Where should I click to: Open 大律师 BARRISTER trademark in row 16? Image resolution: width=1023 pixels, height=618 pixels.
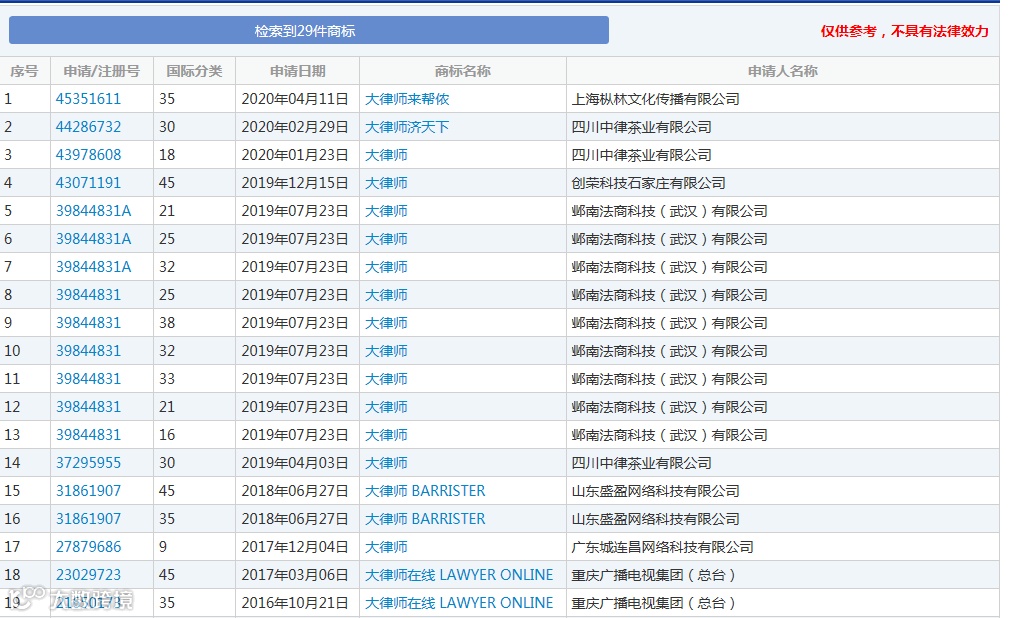[425, 519]
